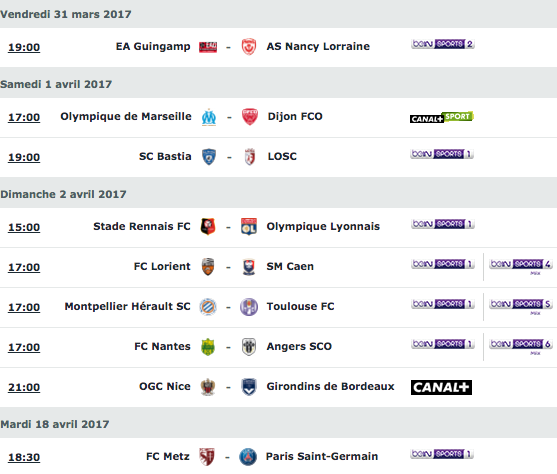Select the beIN Sports 2 channel logo

(x=443, y=44)
